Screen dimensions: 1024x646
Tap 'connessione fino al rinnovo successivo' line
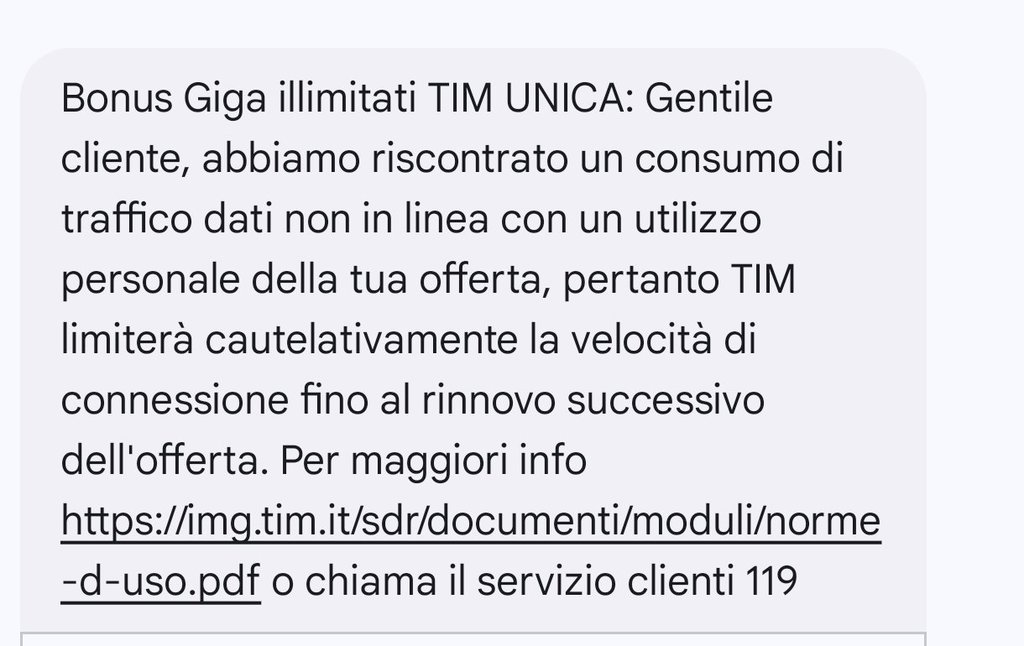coord(412,400)
